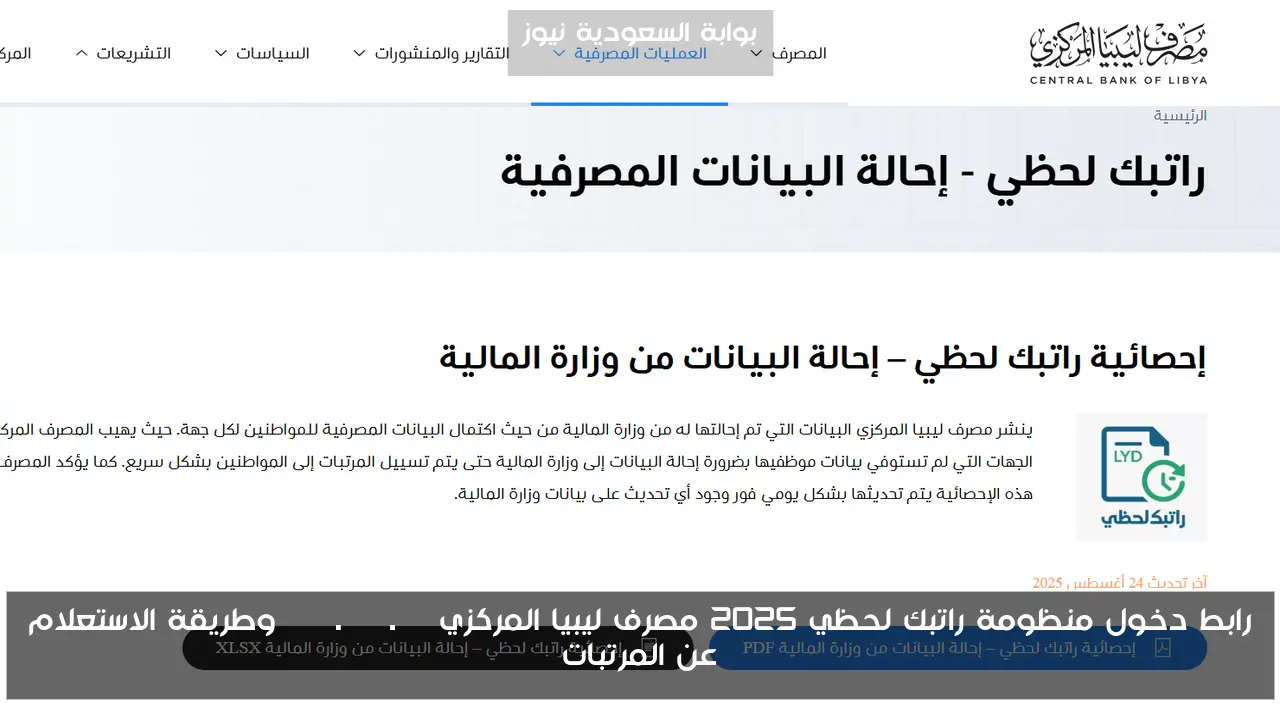The height and width of the screenshot is (720, 1280).
Task: Open the السياسات menu item
Action: (x=273, y=53)
